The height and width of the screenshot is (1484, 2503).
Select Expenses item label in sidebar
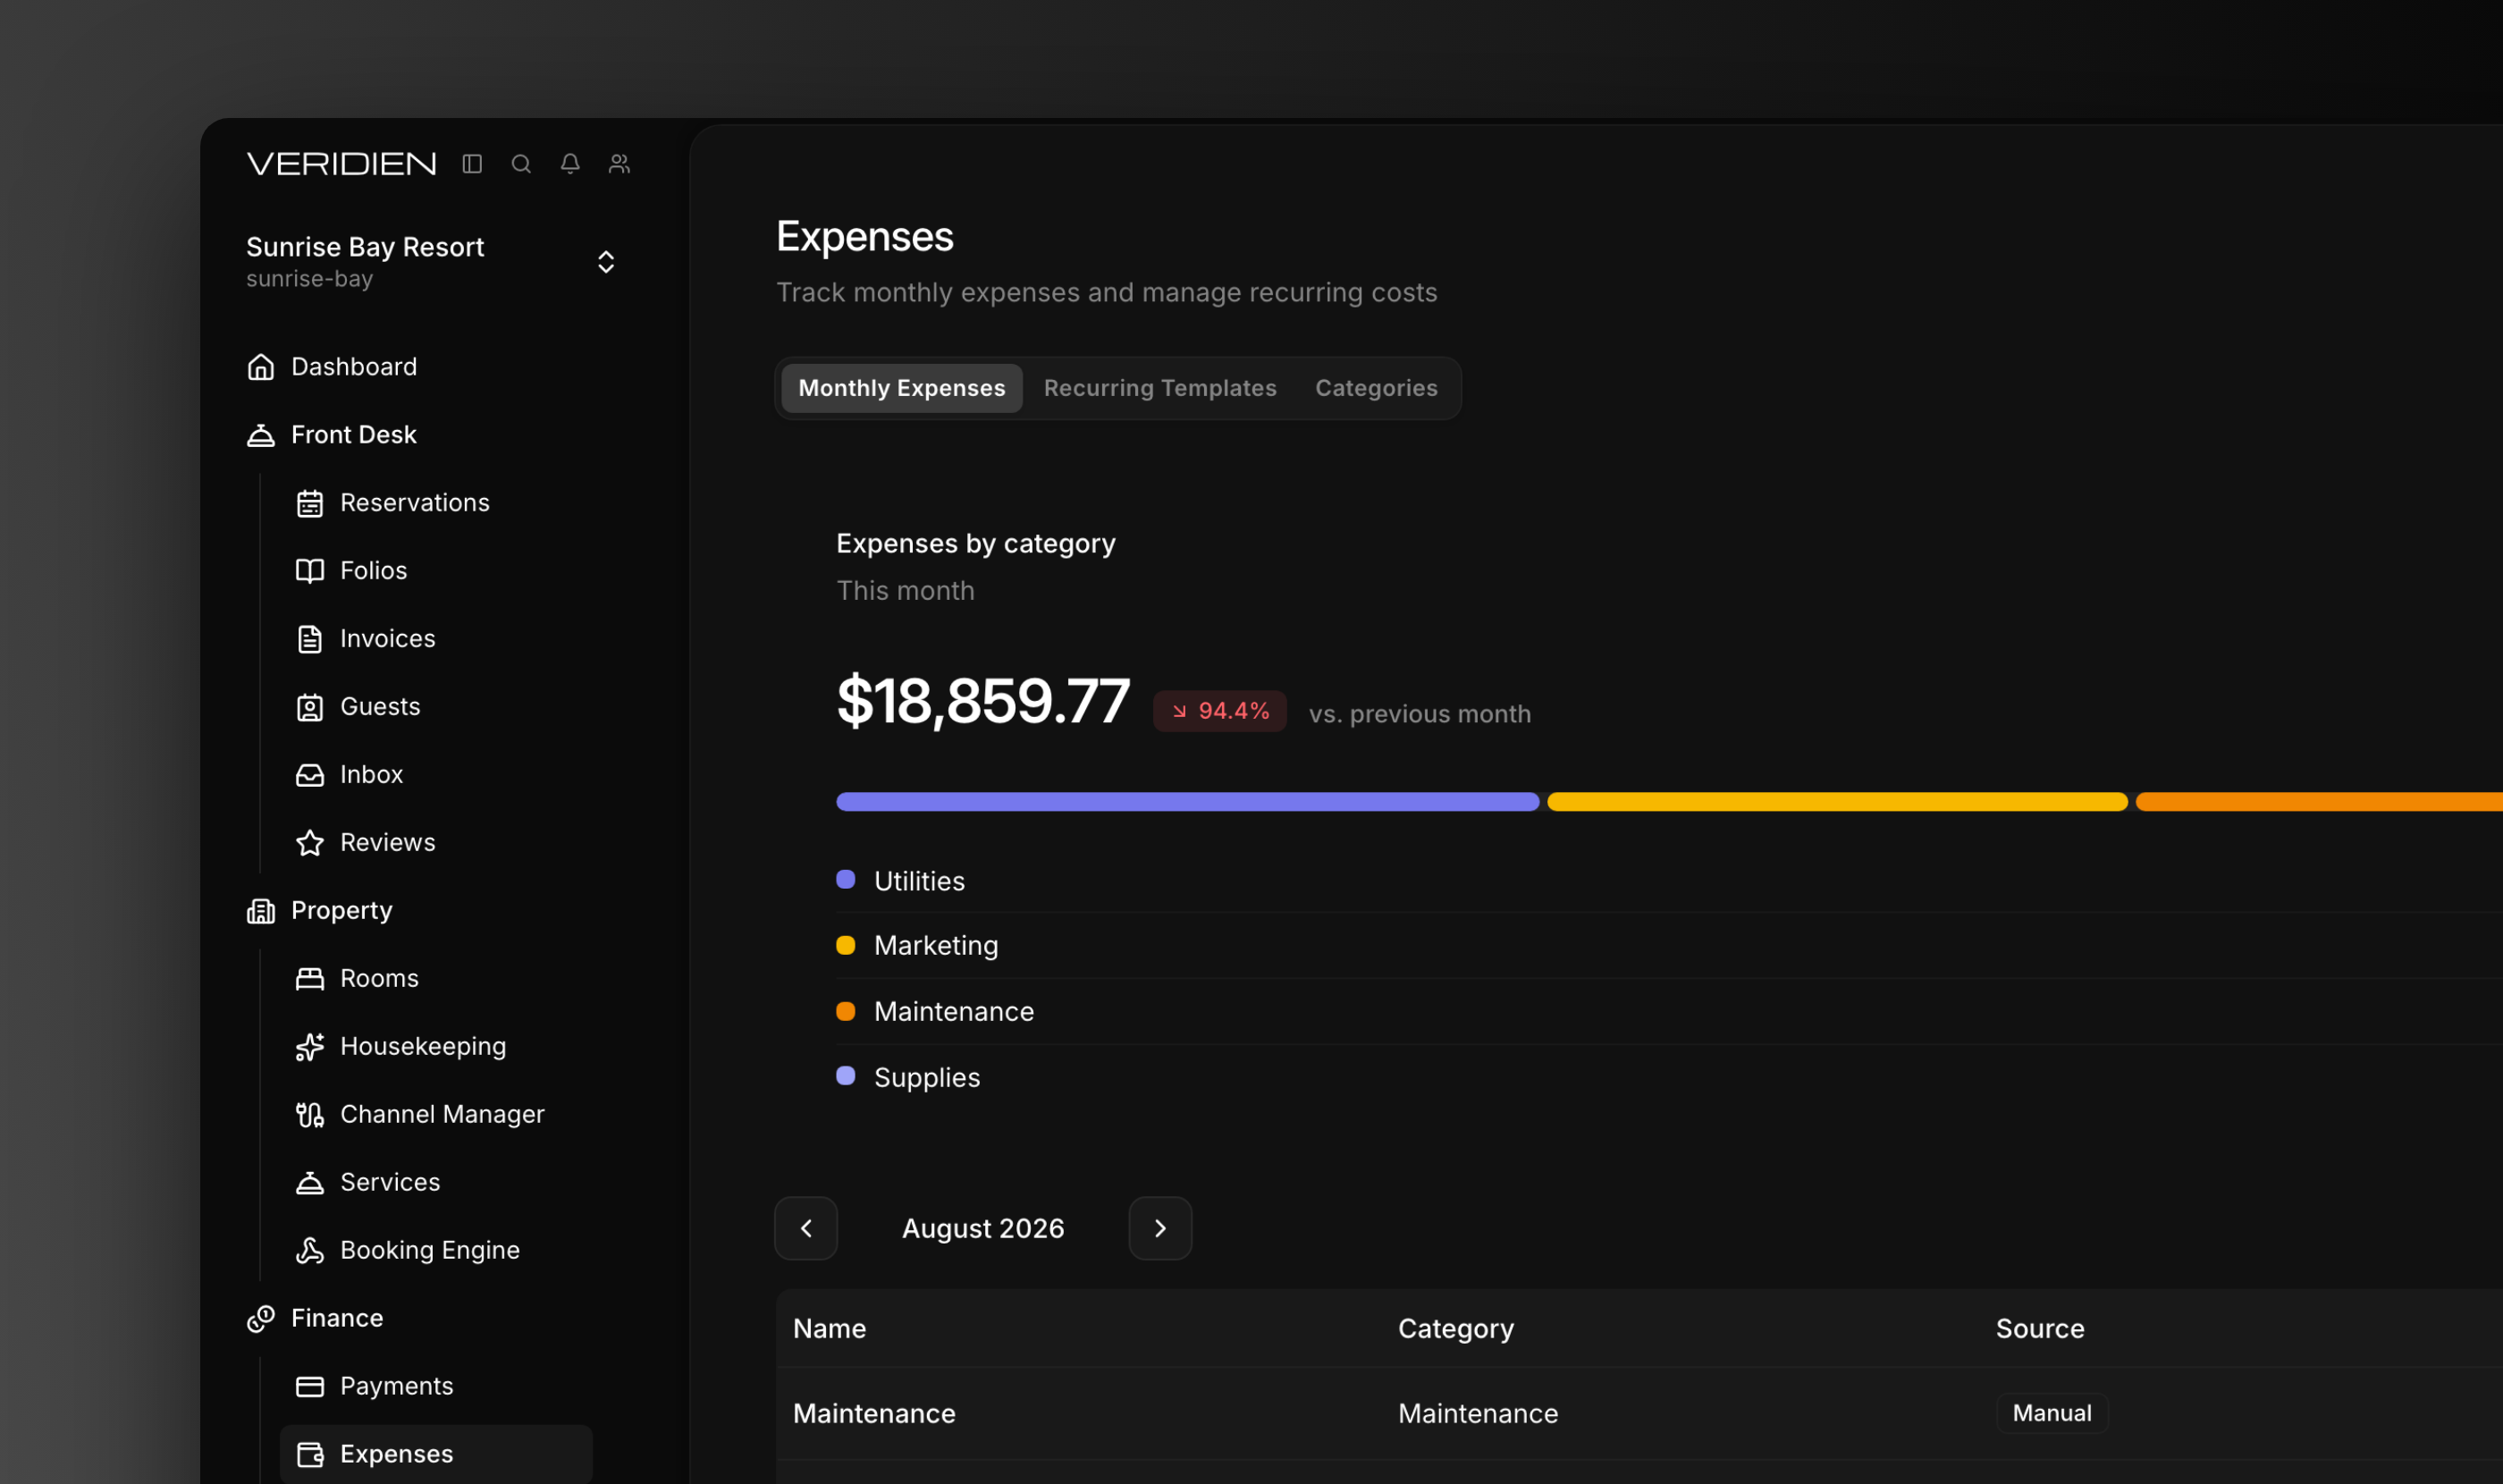(x=397, y=1455)
